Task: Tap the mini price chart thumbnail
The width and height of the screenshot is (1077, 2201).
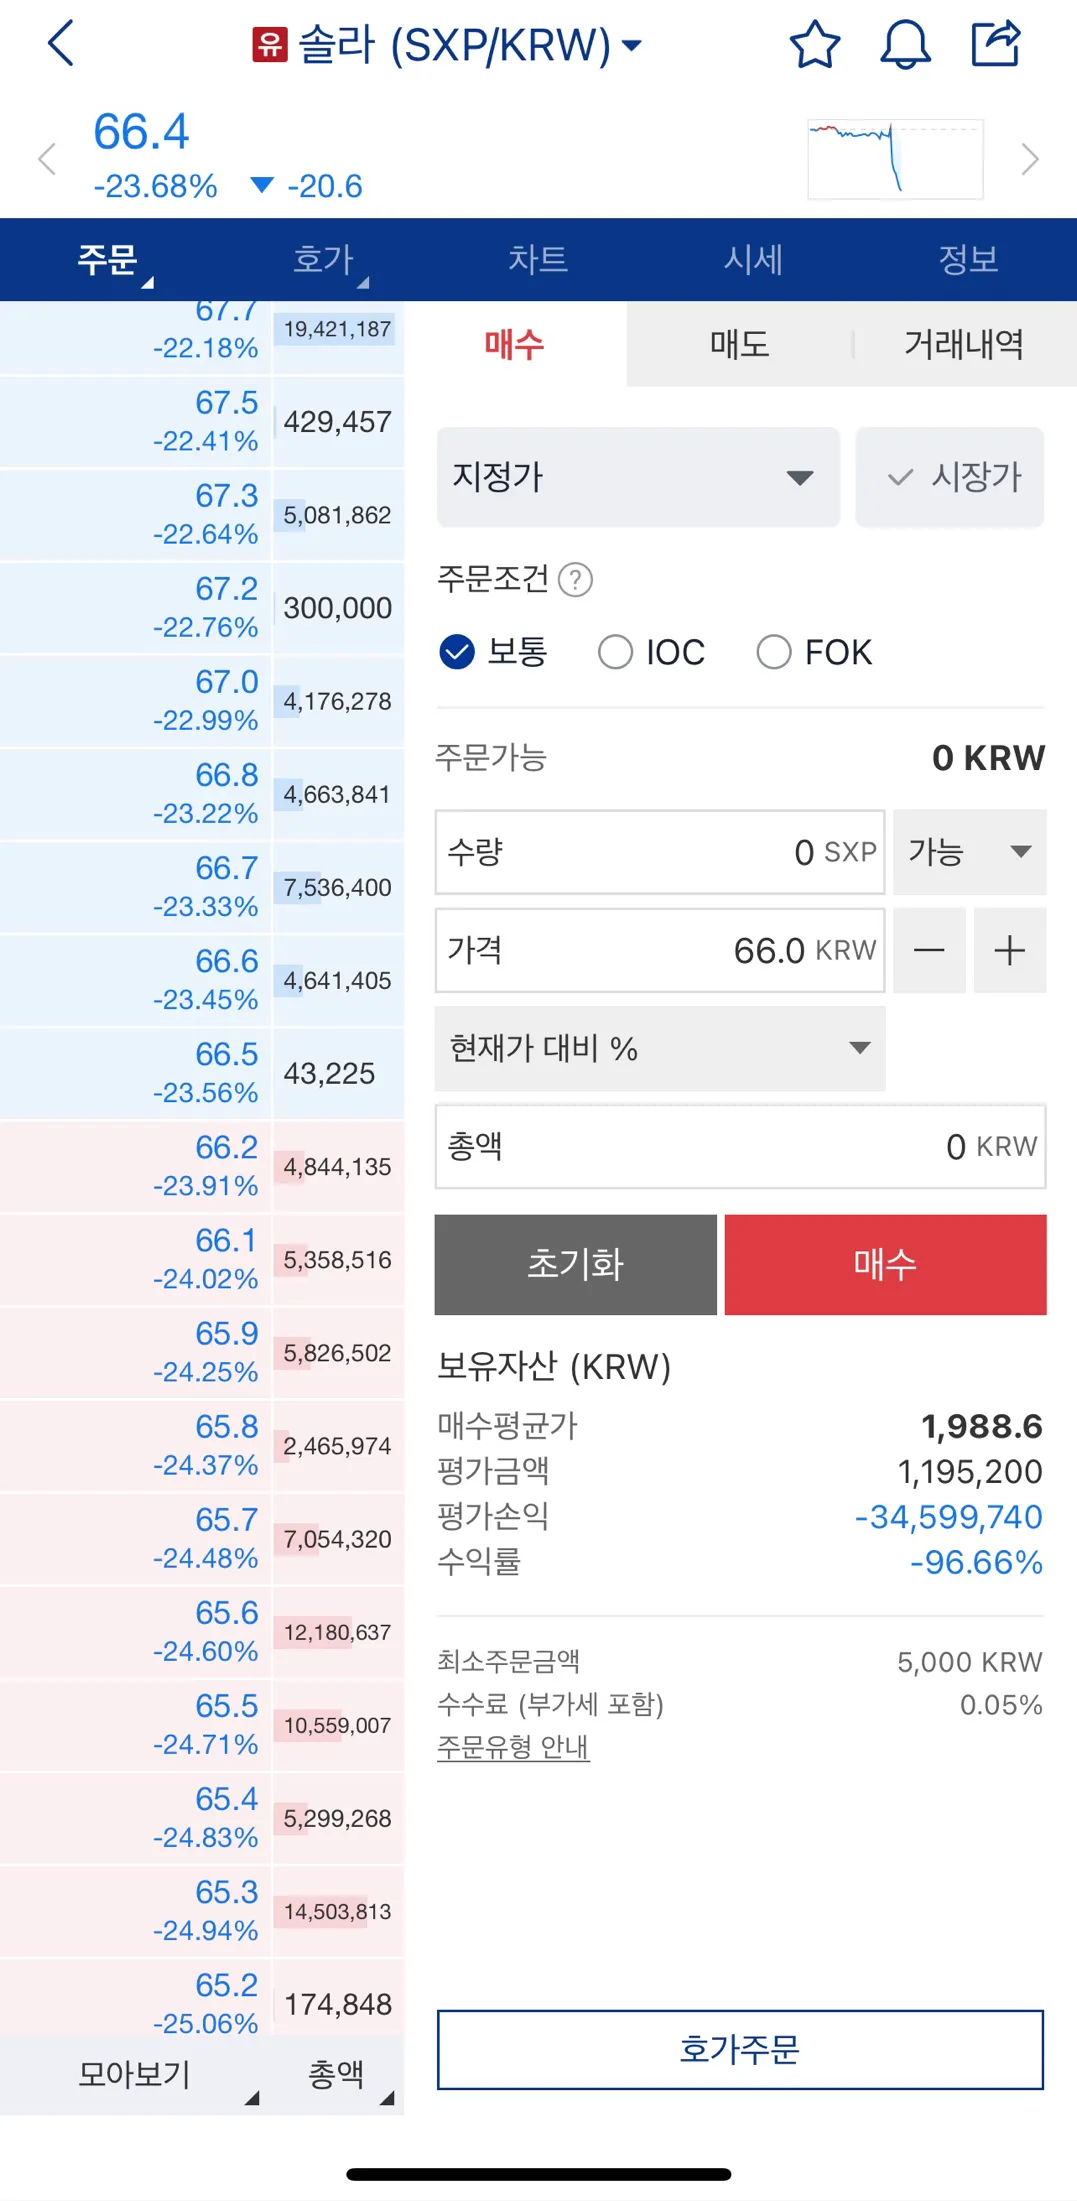Action: tap(895, 159)
